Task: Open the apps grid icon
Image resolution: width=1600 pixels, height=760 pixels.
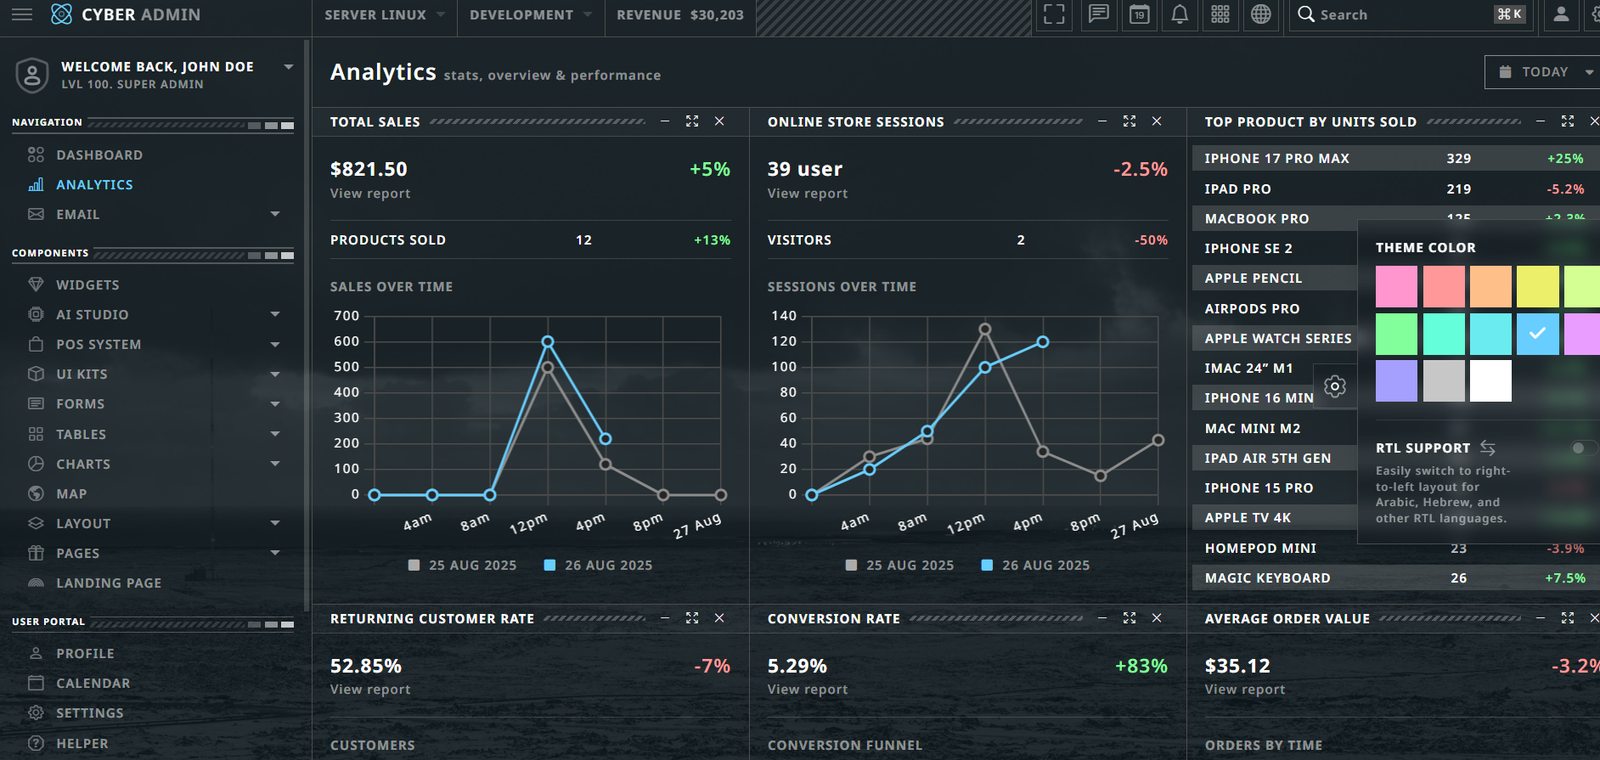Action: (x=1220, y=14)
